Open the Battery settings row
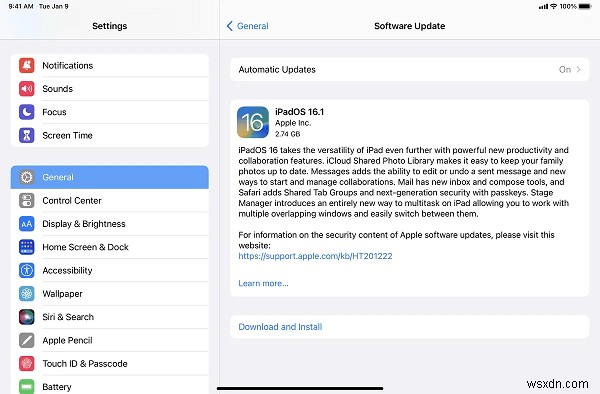The height and width of the screenshot is (394, 600). pyautogui.click(x=110, y=385)
